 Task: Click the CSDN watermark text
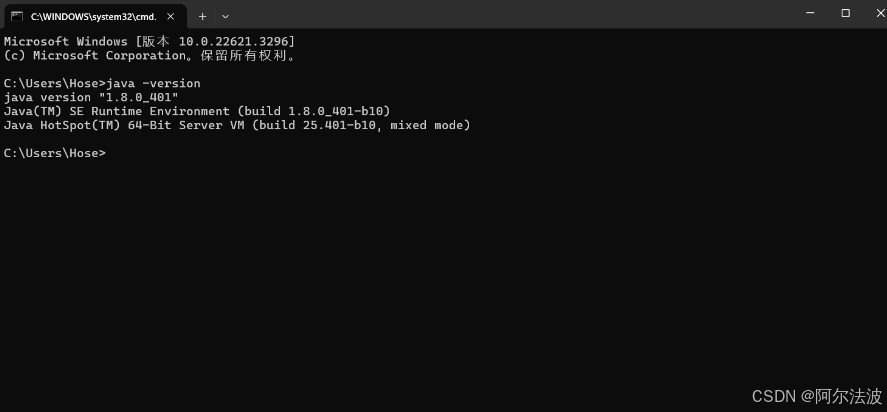pos(773,396)
